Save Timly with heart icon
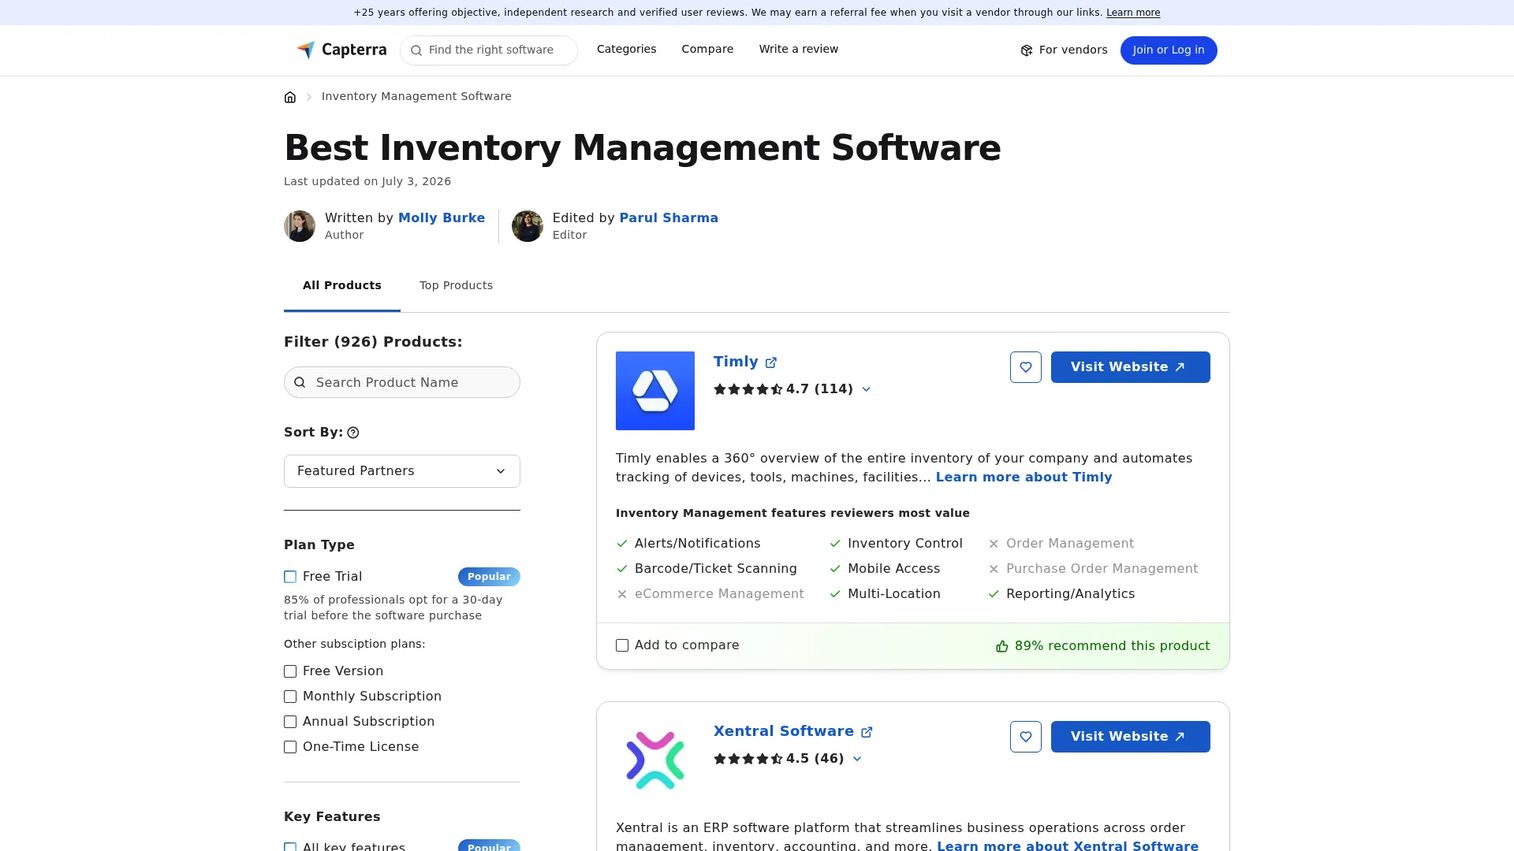 [1025, 367]
